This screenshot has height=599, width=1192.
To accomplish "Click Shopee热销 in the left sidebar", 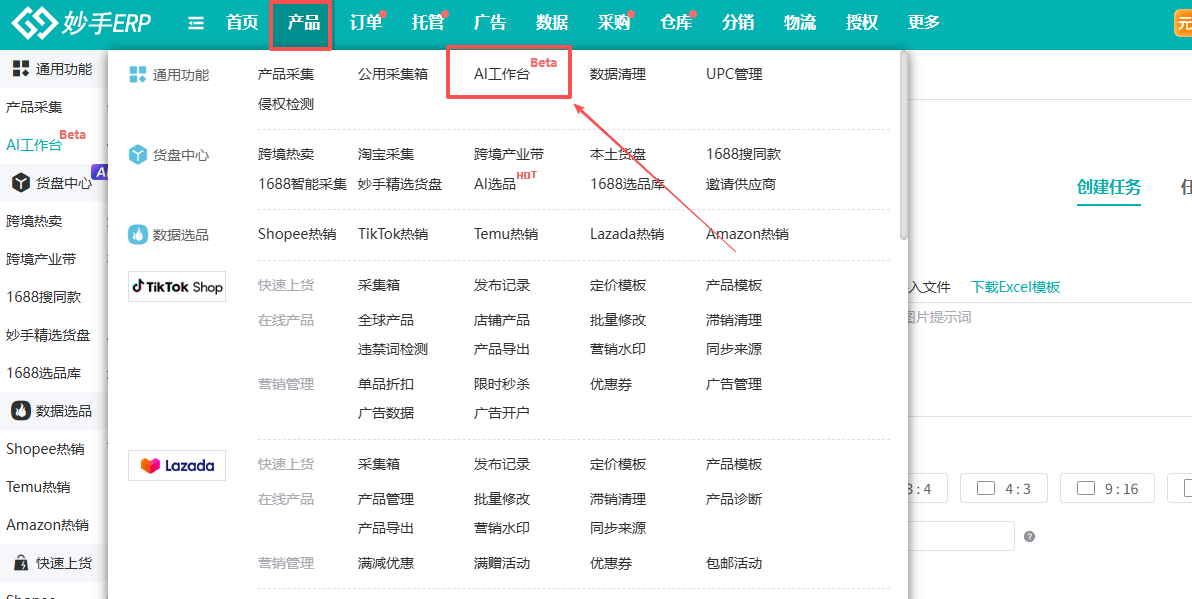I will (x=45, y=449).
